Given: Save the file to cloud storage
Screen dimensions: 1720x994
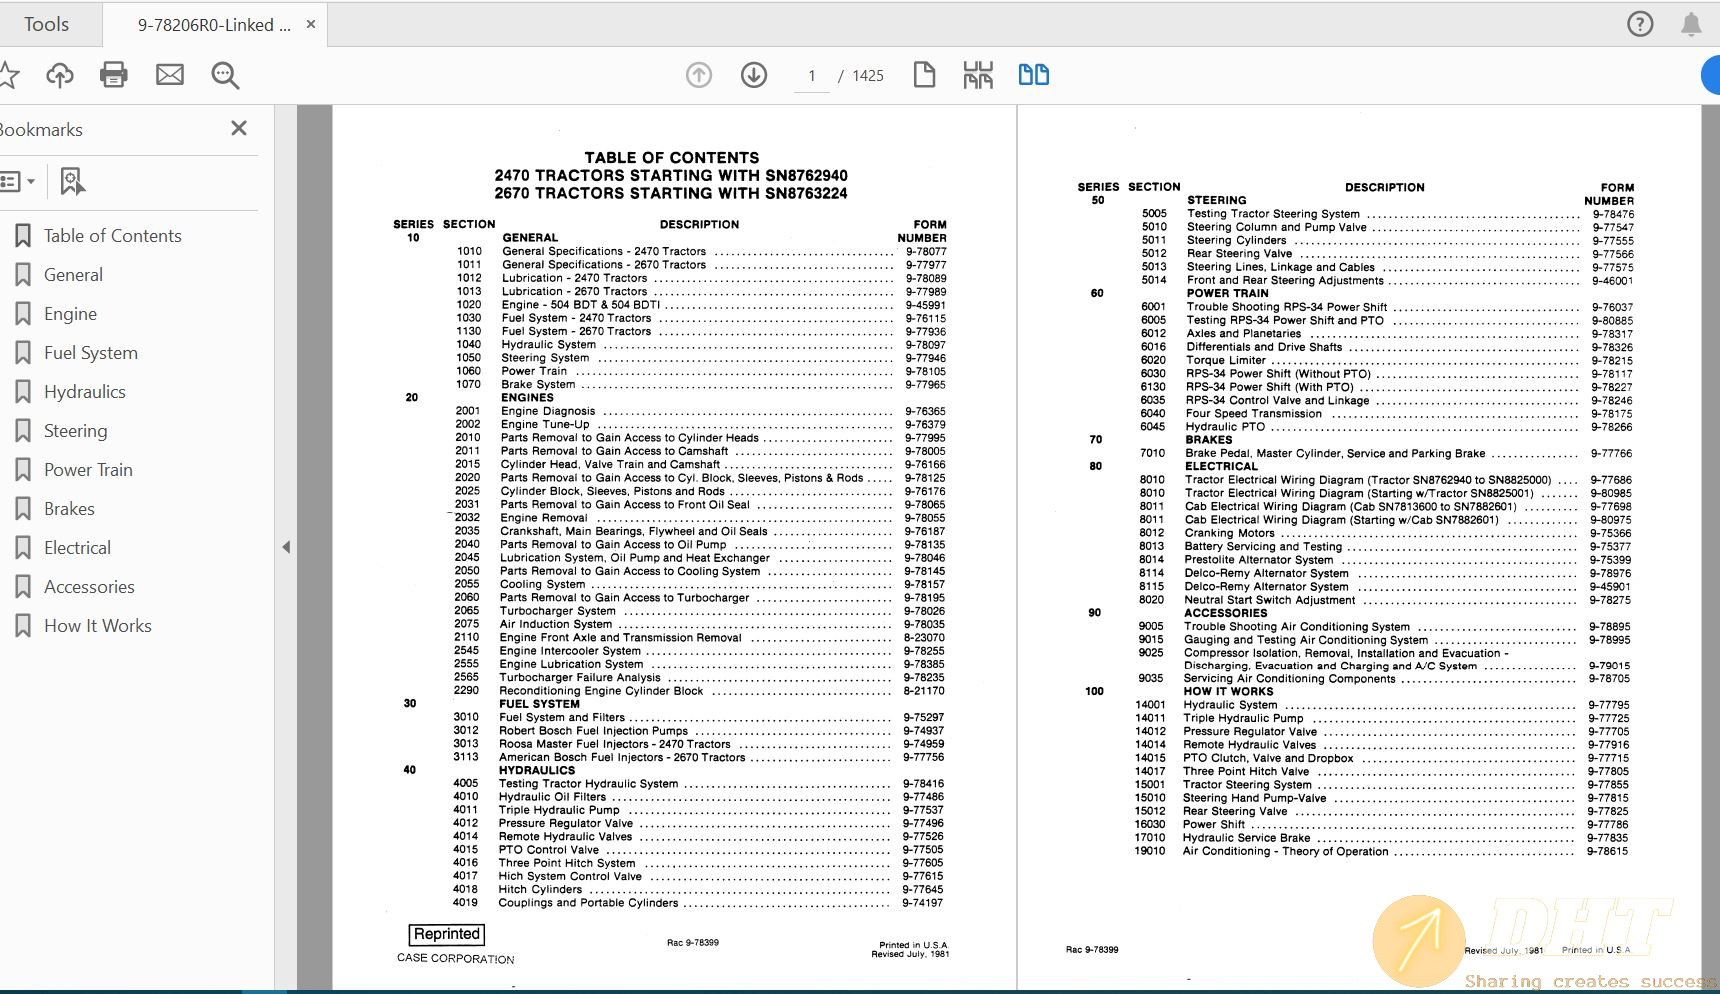Looking at the screenshot, I should click(59, 74).
